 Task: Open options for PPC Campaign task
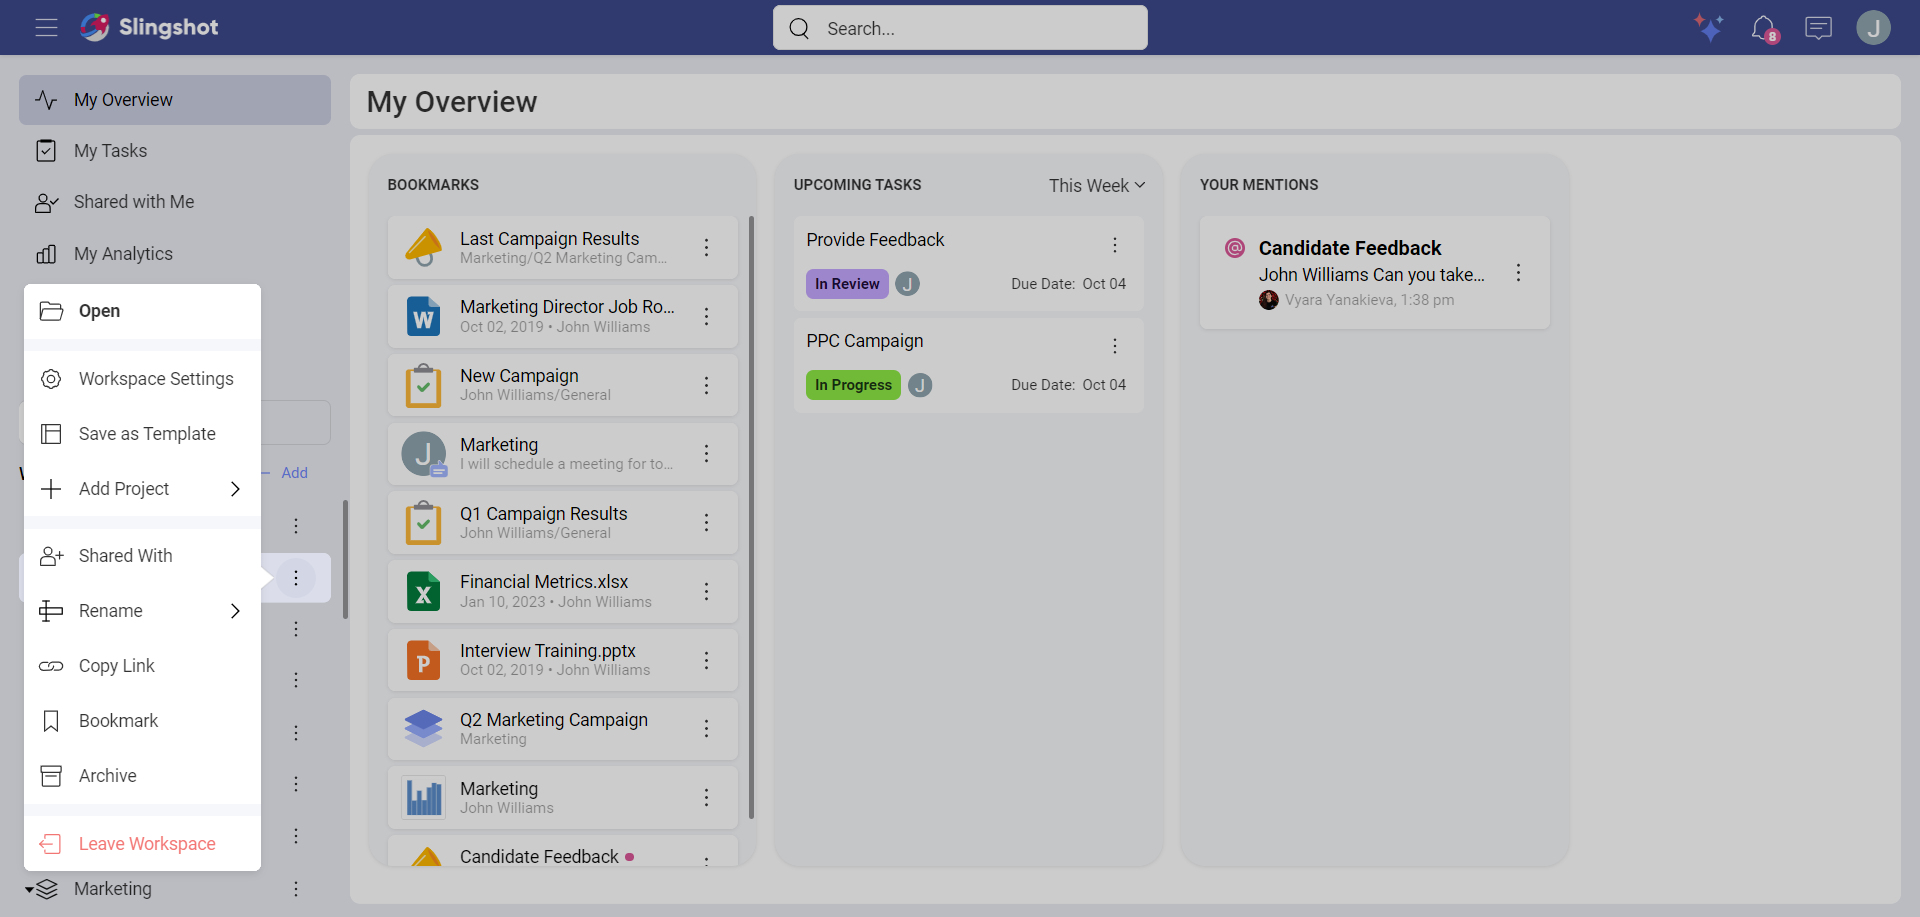1115,346
